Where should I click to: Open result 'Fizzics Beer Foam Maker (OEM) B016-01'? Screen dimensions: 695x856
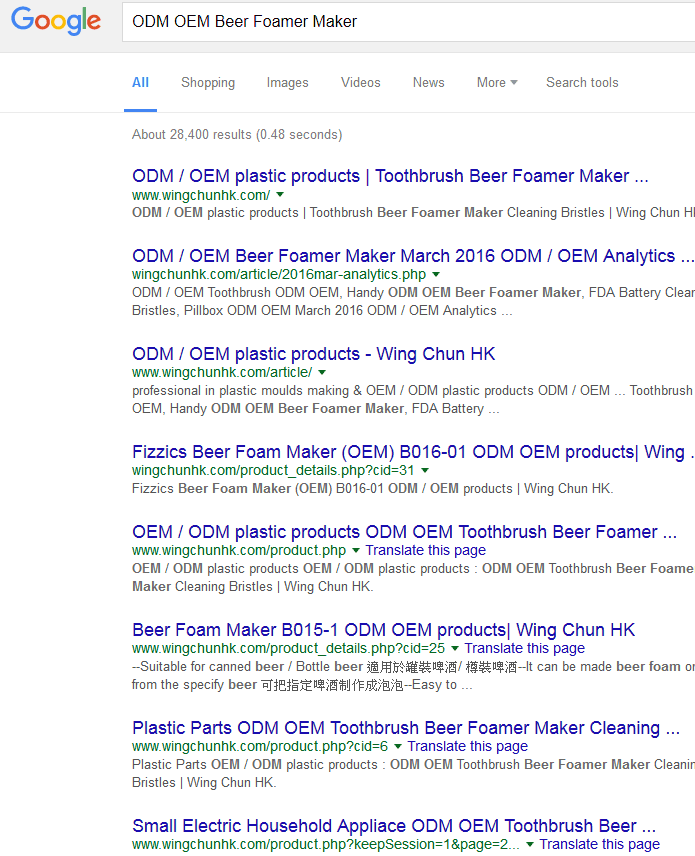point(413,452)
